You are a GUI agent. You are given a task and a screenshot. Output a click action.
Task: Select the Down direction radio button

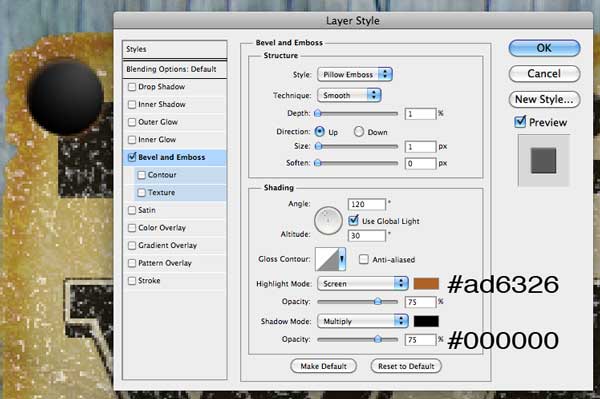(359, 132)
